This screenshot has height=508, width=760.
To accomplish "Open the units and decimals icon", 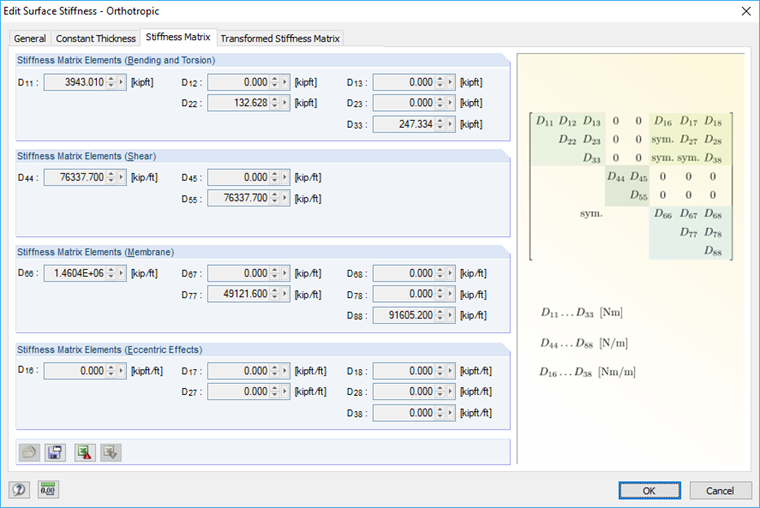I will pyautogui.click(x=48, y=490).
